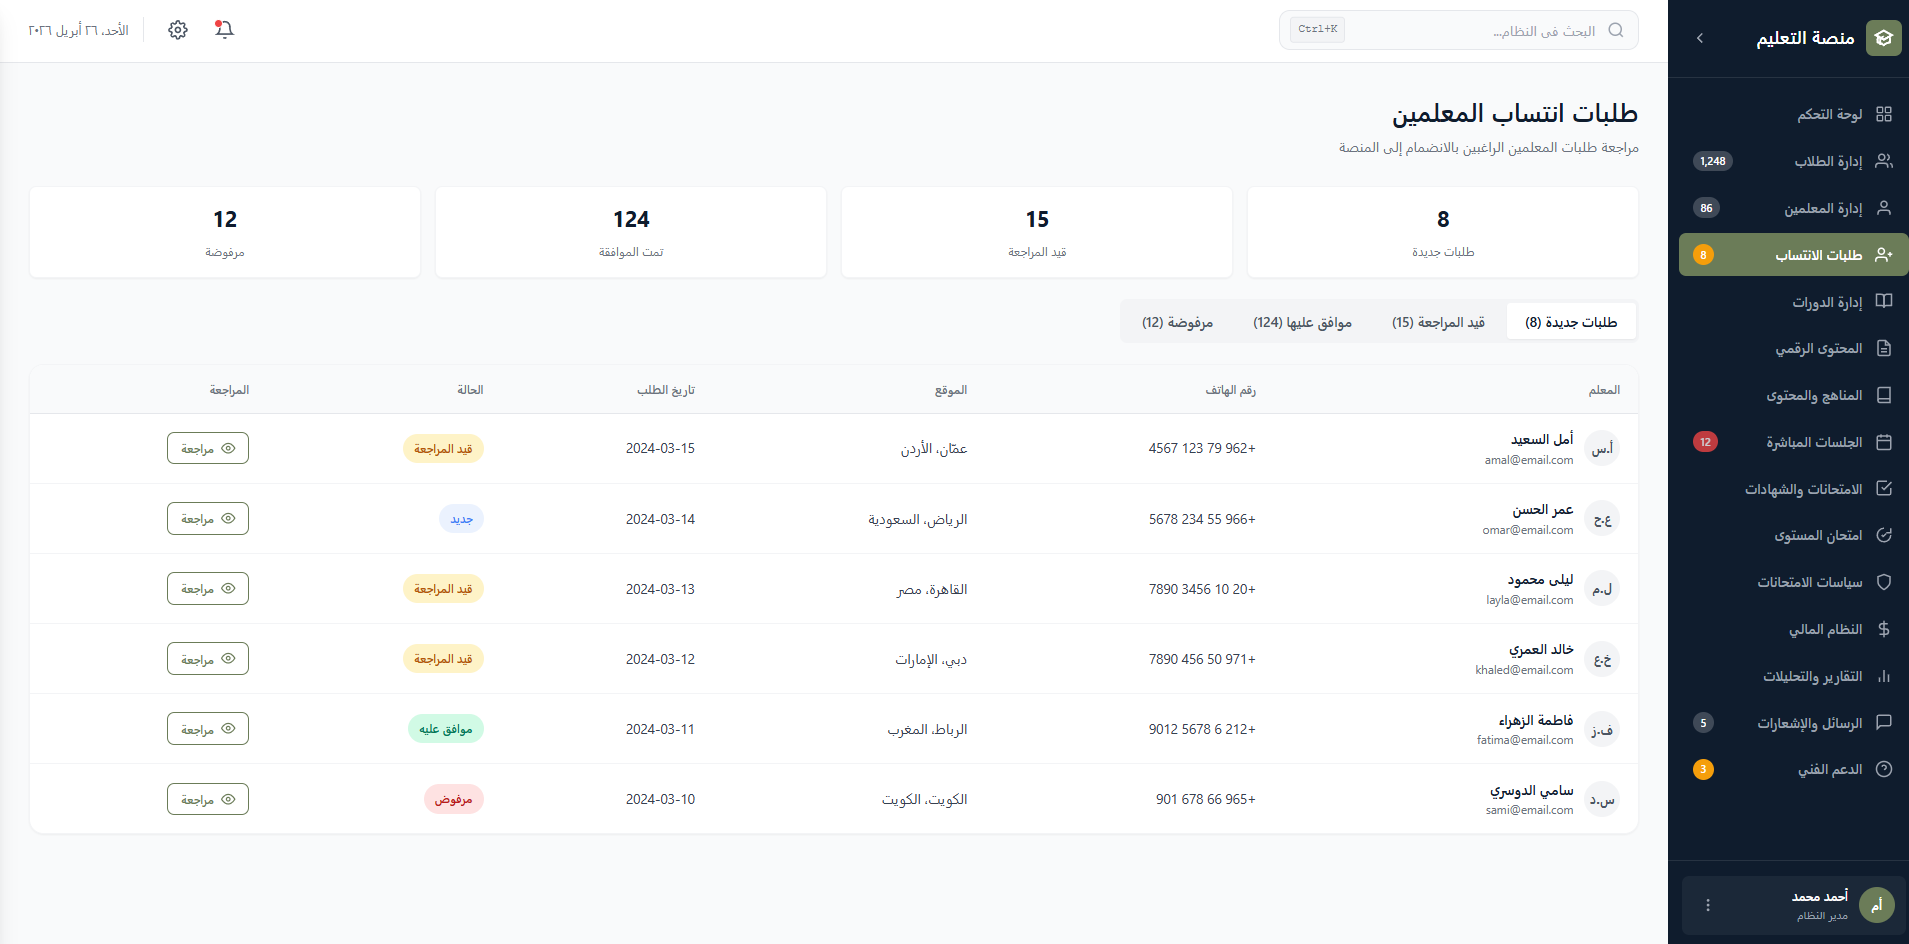The height and width of the screenshot is (944, 1909).
Task: Open the النظام المالي dollar icon
Action: tap(1884, 629)
